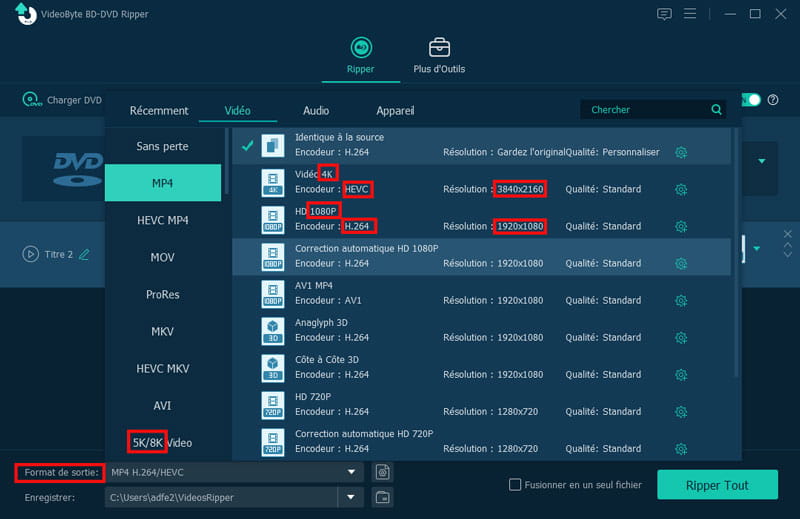Expand the Format de sortie dropdown
Screen dimensions: 800x519
click(x=351, y=472)
